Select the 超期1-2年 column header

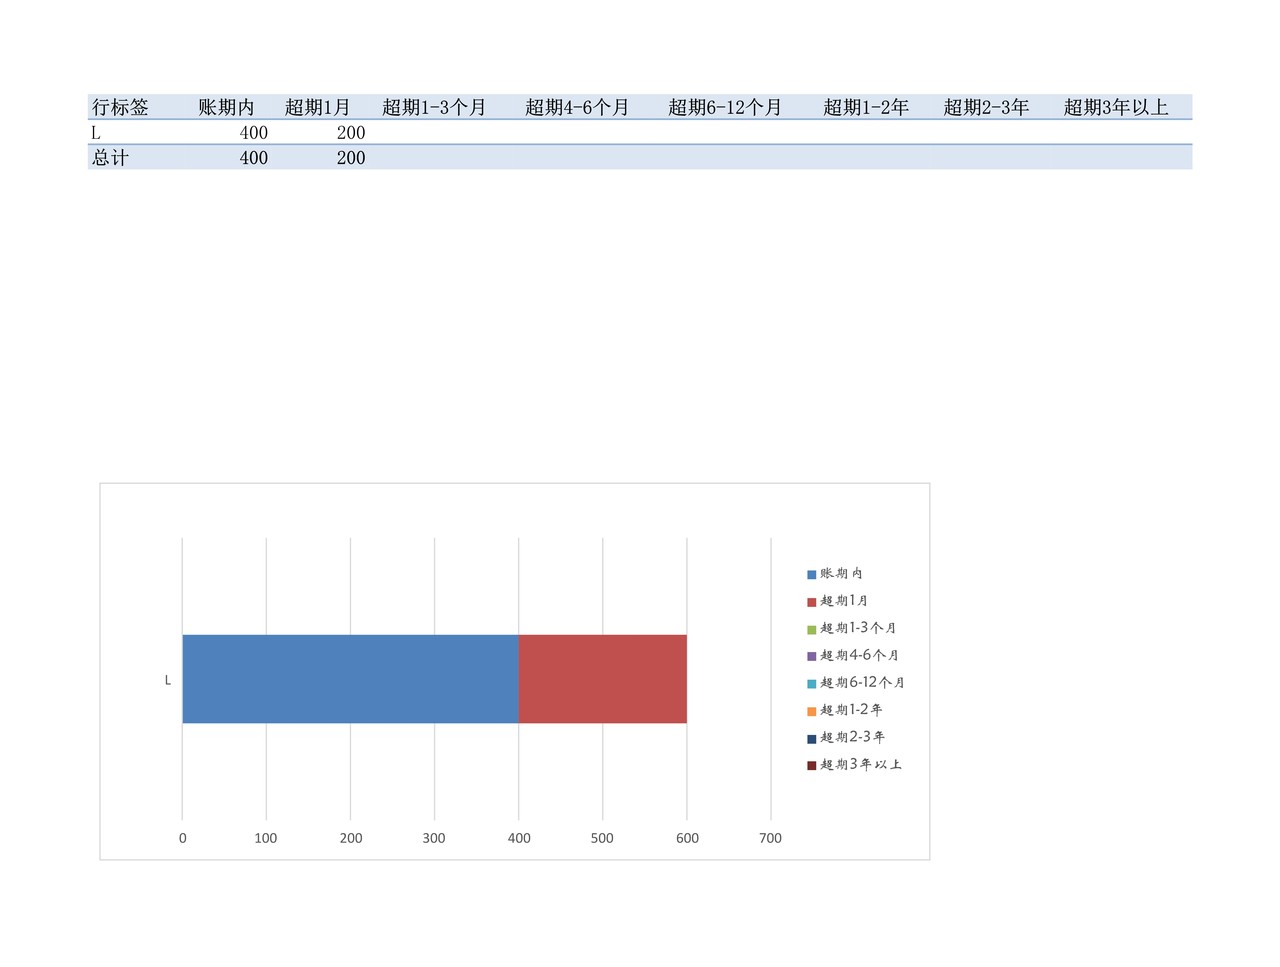(x=866, y=107)
